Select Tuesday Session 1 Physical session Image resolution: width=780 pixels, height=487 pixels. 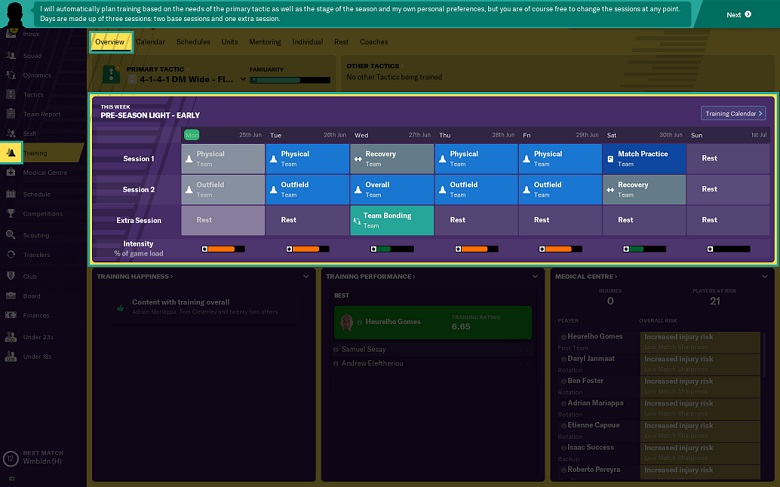click(x=307, y=159)
